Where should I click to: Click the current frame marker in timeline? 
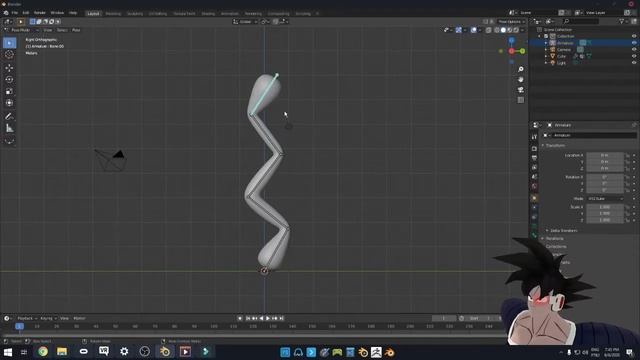[19, 326]
